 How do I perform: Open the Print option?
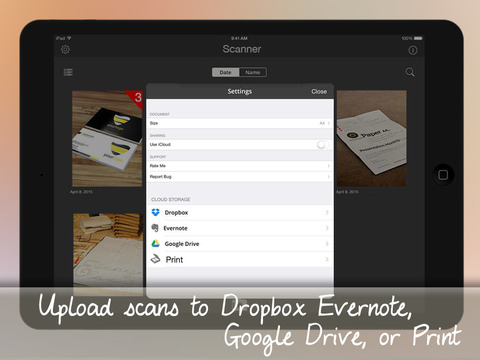coord(240,259)
